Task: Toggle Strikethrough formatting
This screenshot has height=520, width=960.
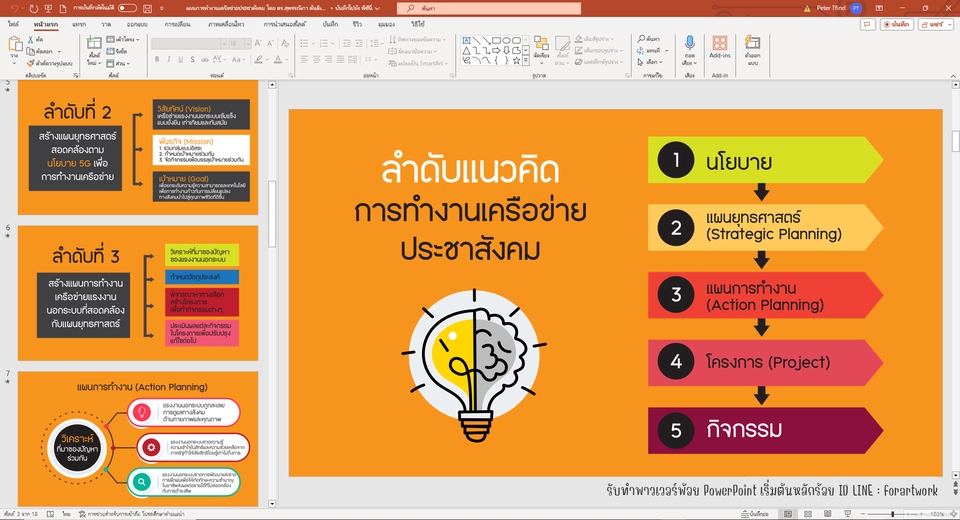Action: point(204,59)
